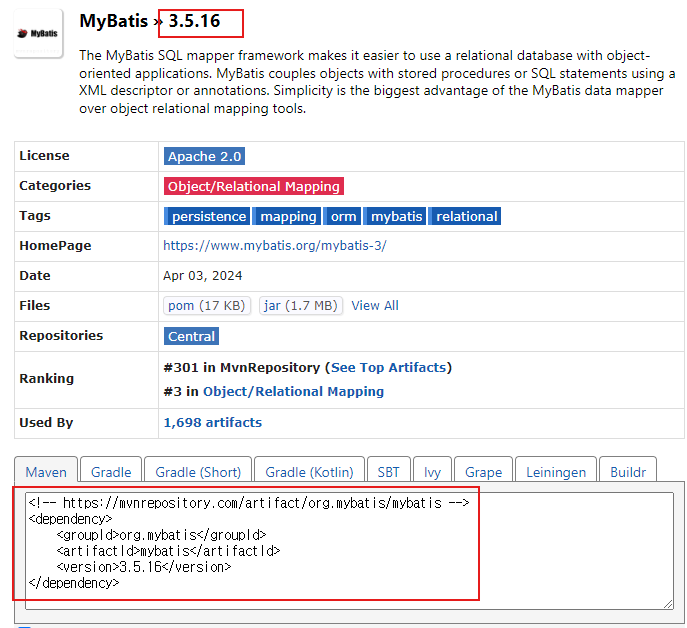Click the HomePage row label
Viewport: 687px width, 628px height.
click(55, 245)
